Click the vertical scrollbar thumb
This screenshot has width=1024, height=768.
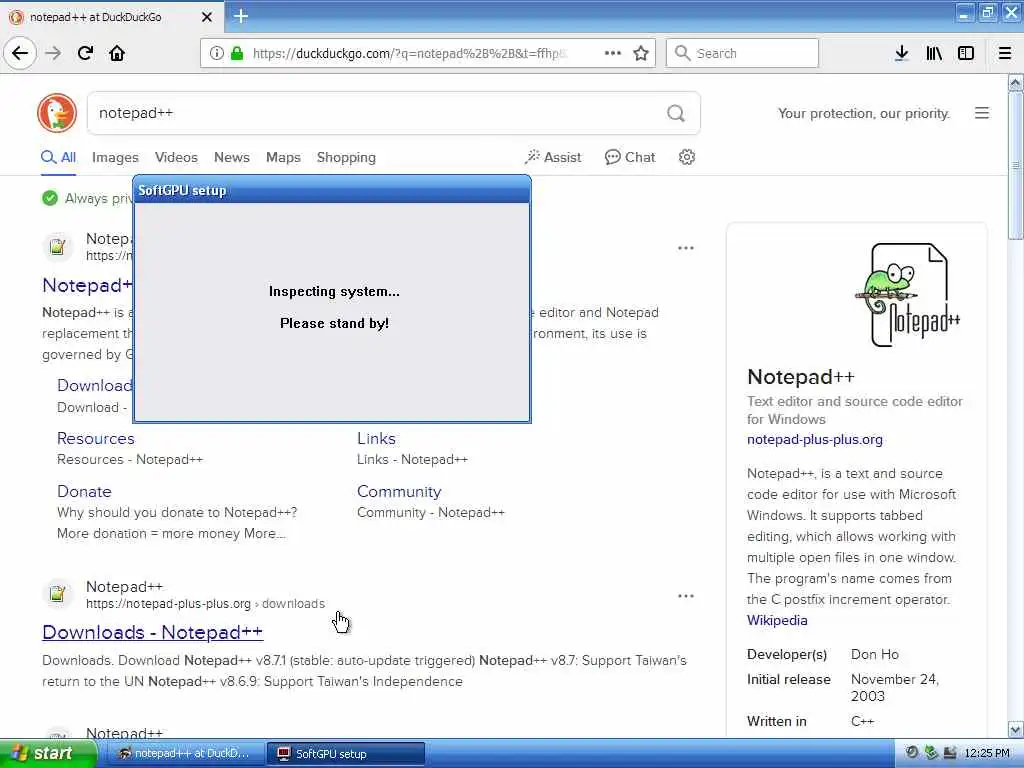[x=1016, y=165]
